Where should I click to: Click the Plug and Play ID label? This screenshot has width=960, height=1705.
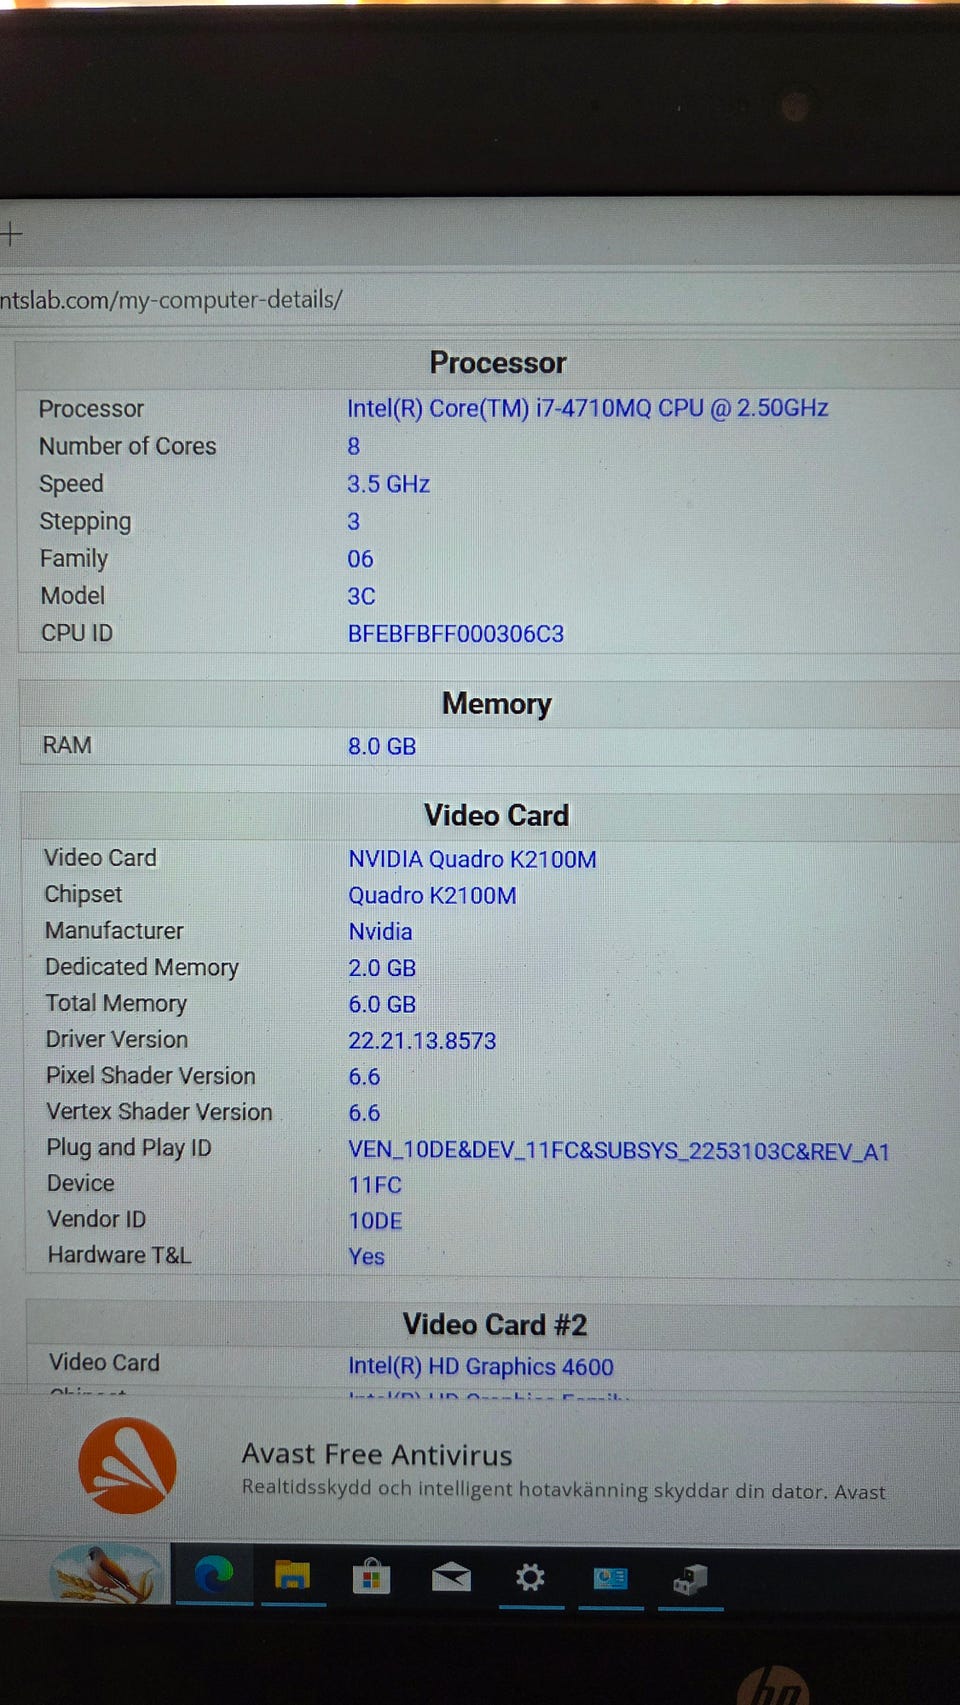129,1148
